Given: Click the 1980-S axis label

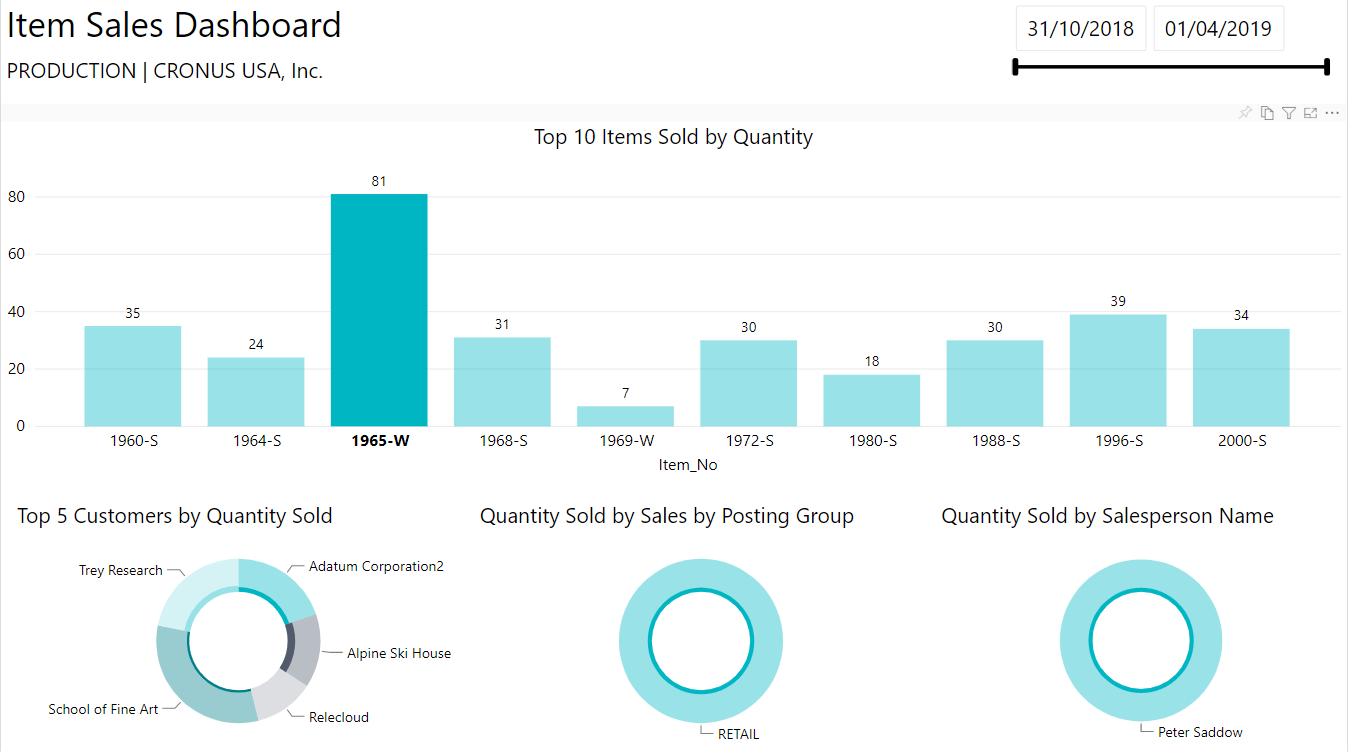Looking at the screenshot, I should 872,440.
